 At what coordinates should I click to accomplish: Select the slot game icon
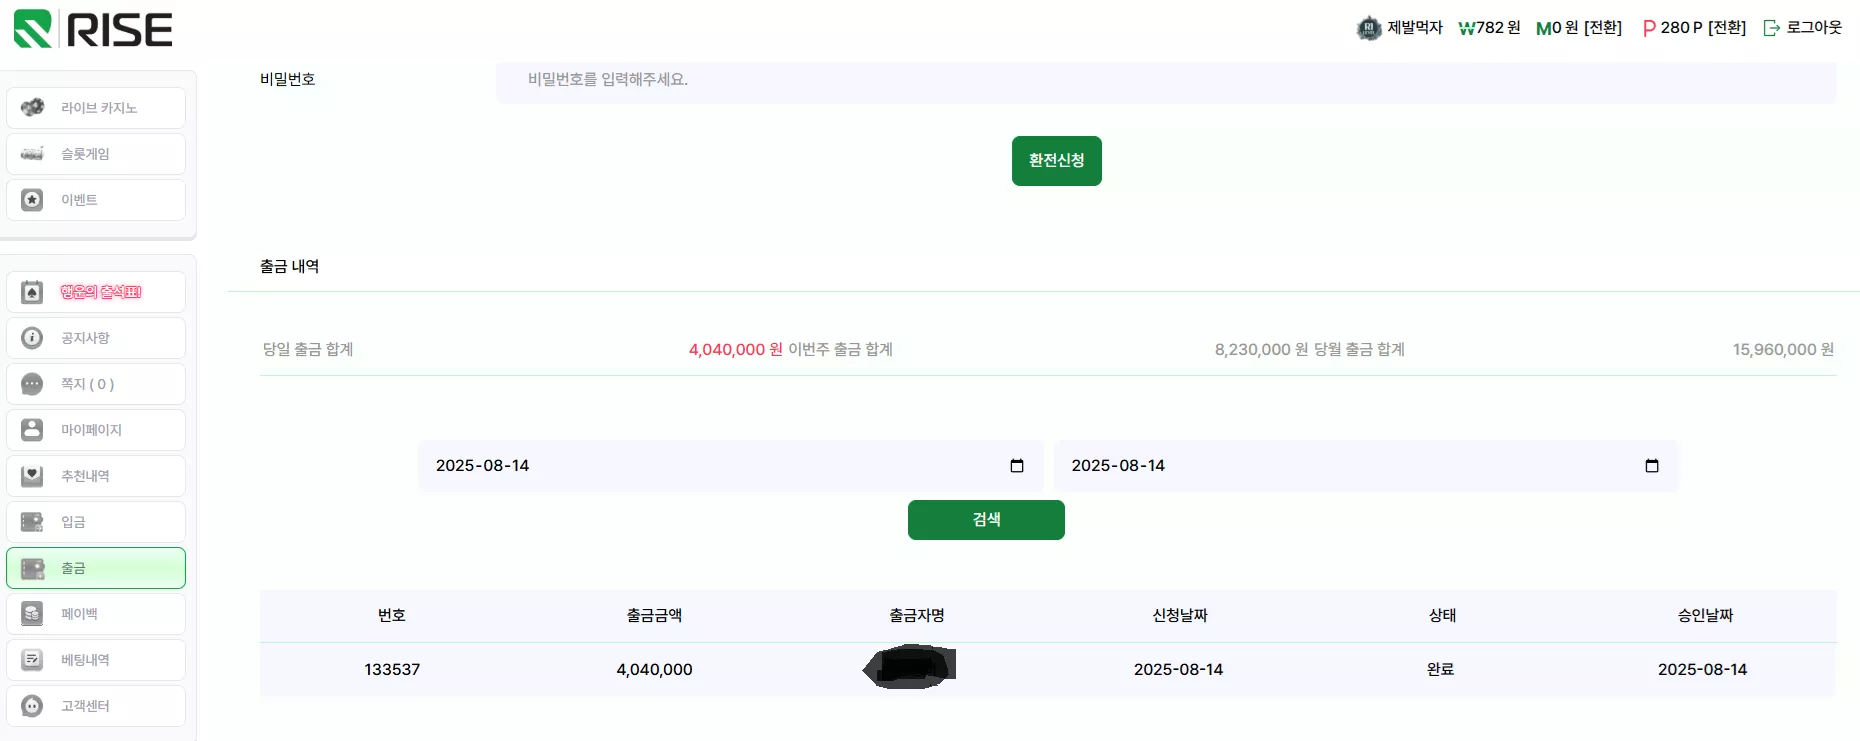pyautogui.click(x=32, y=153)
